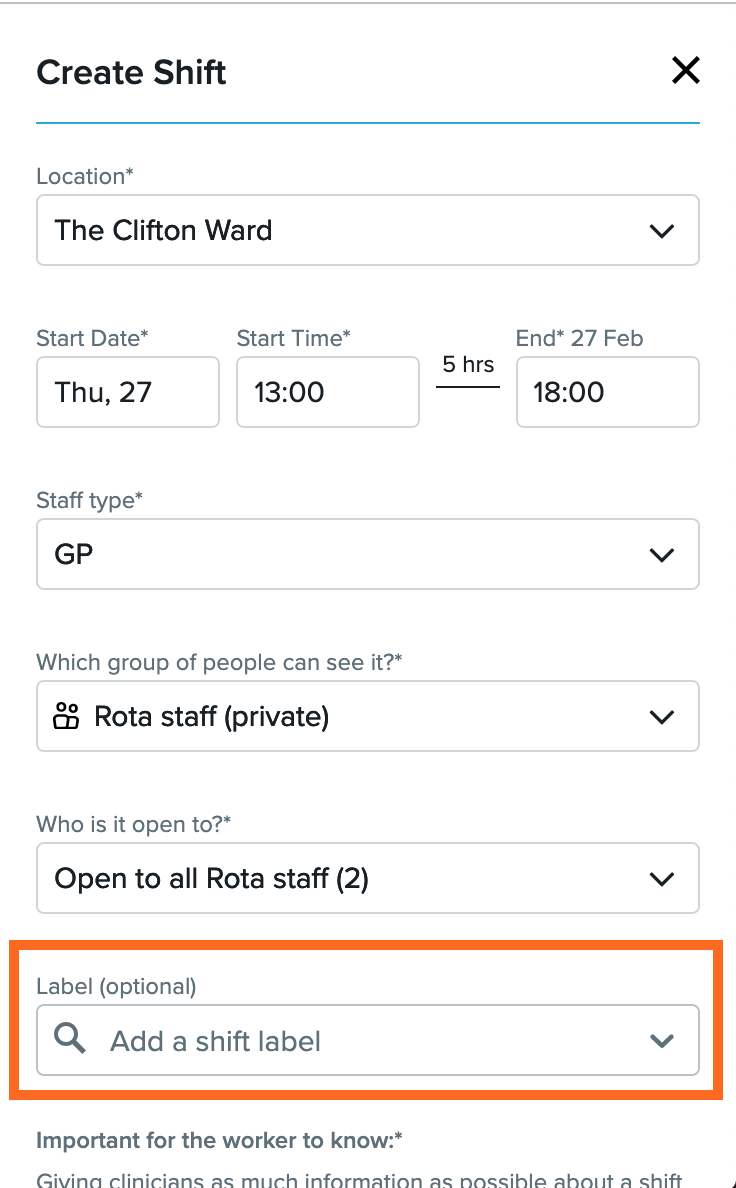The height and width of the screenshot is (1188, 736).
Task: Open the Rota staff (private) dropdown
Action: [x=368, y=716]
